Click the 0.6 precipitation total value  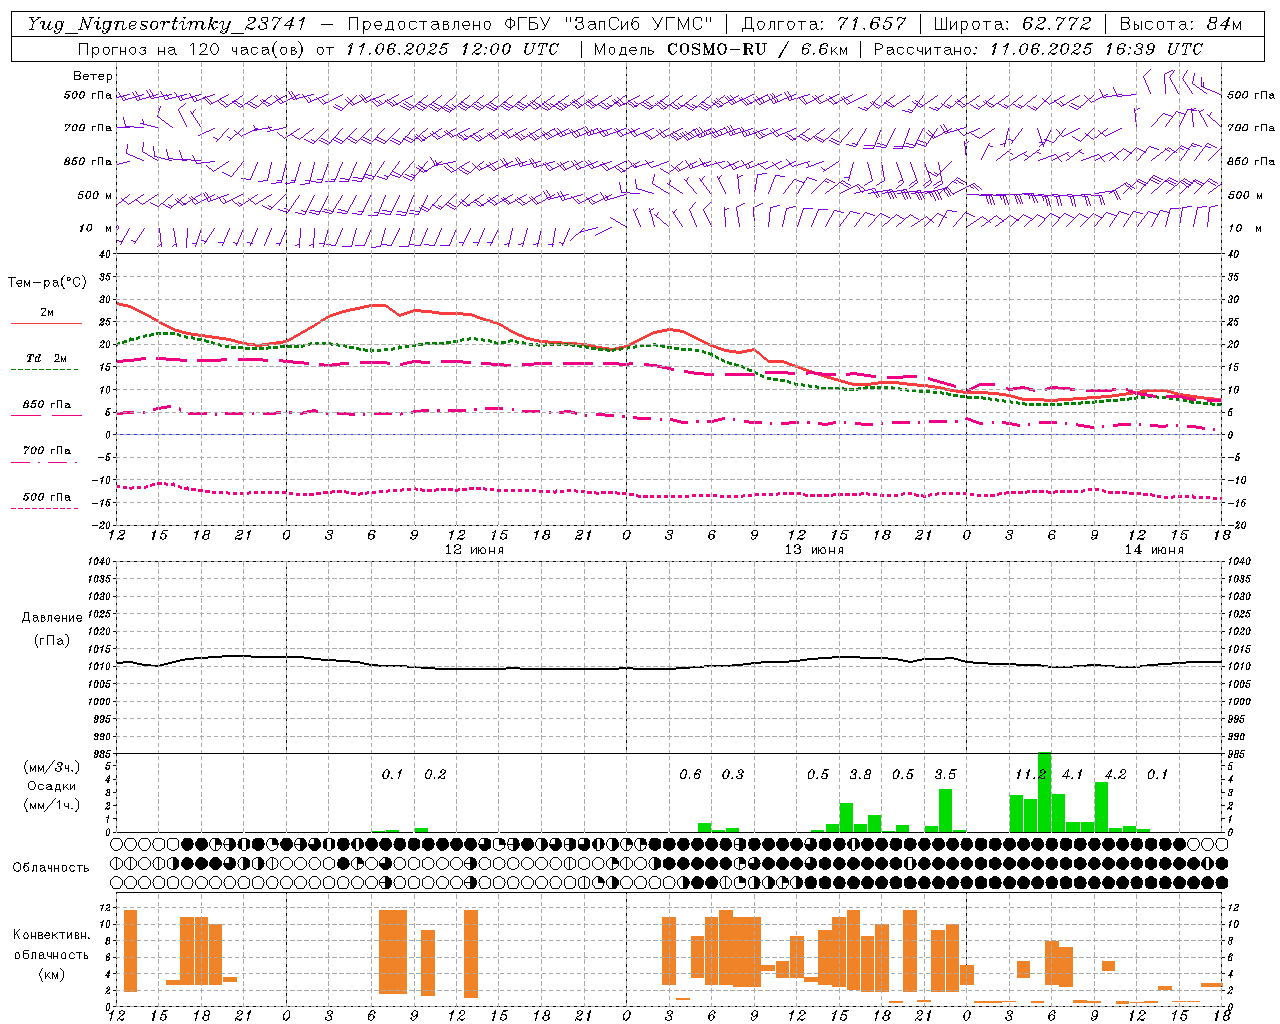[690, 774]
